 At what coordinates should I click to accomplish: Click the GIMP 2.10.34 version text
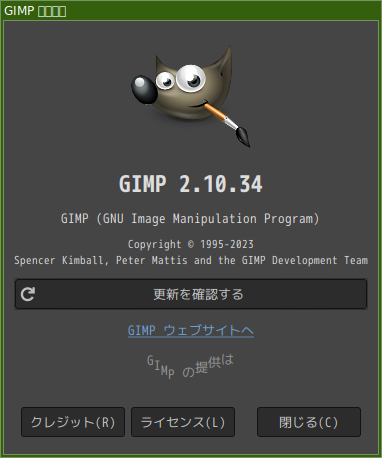[x=191, y=184]
